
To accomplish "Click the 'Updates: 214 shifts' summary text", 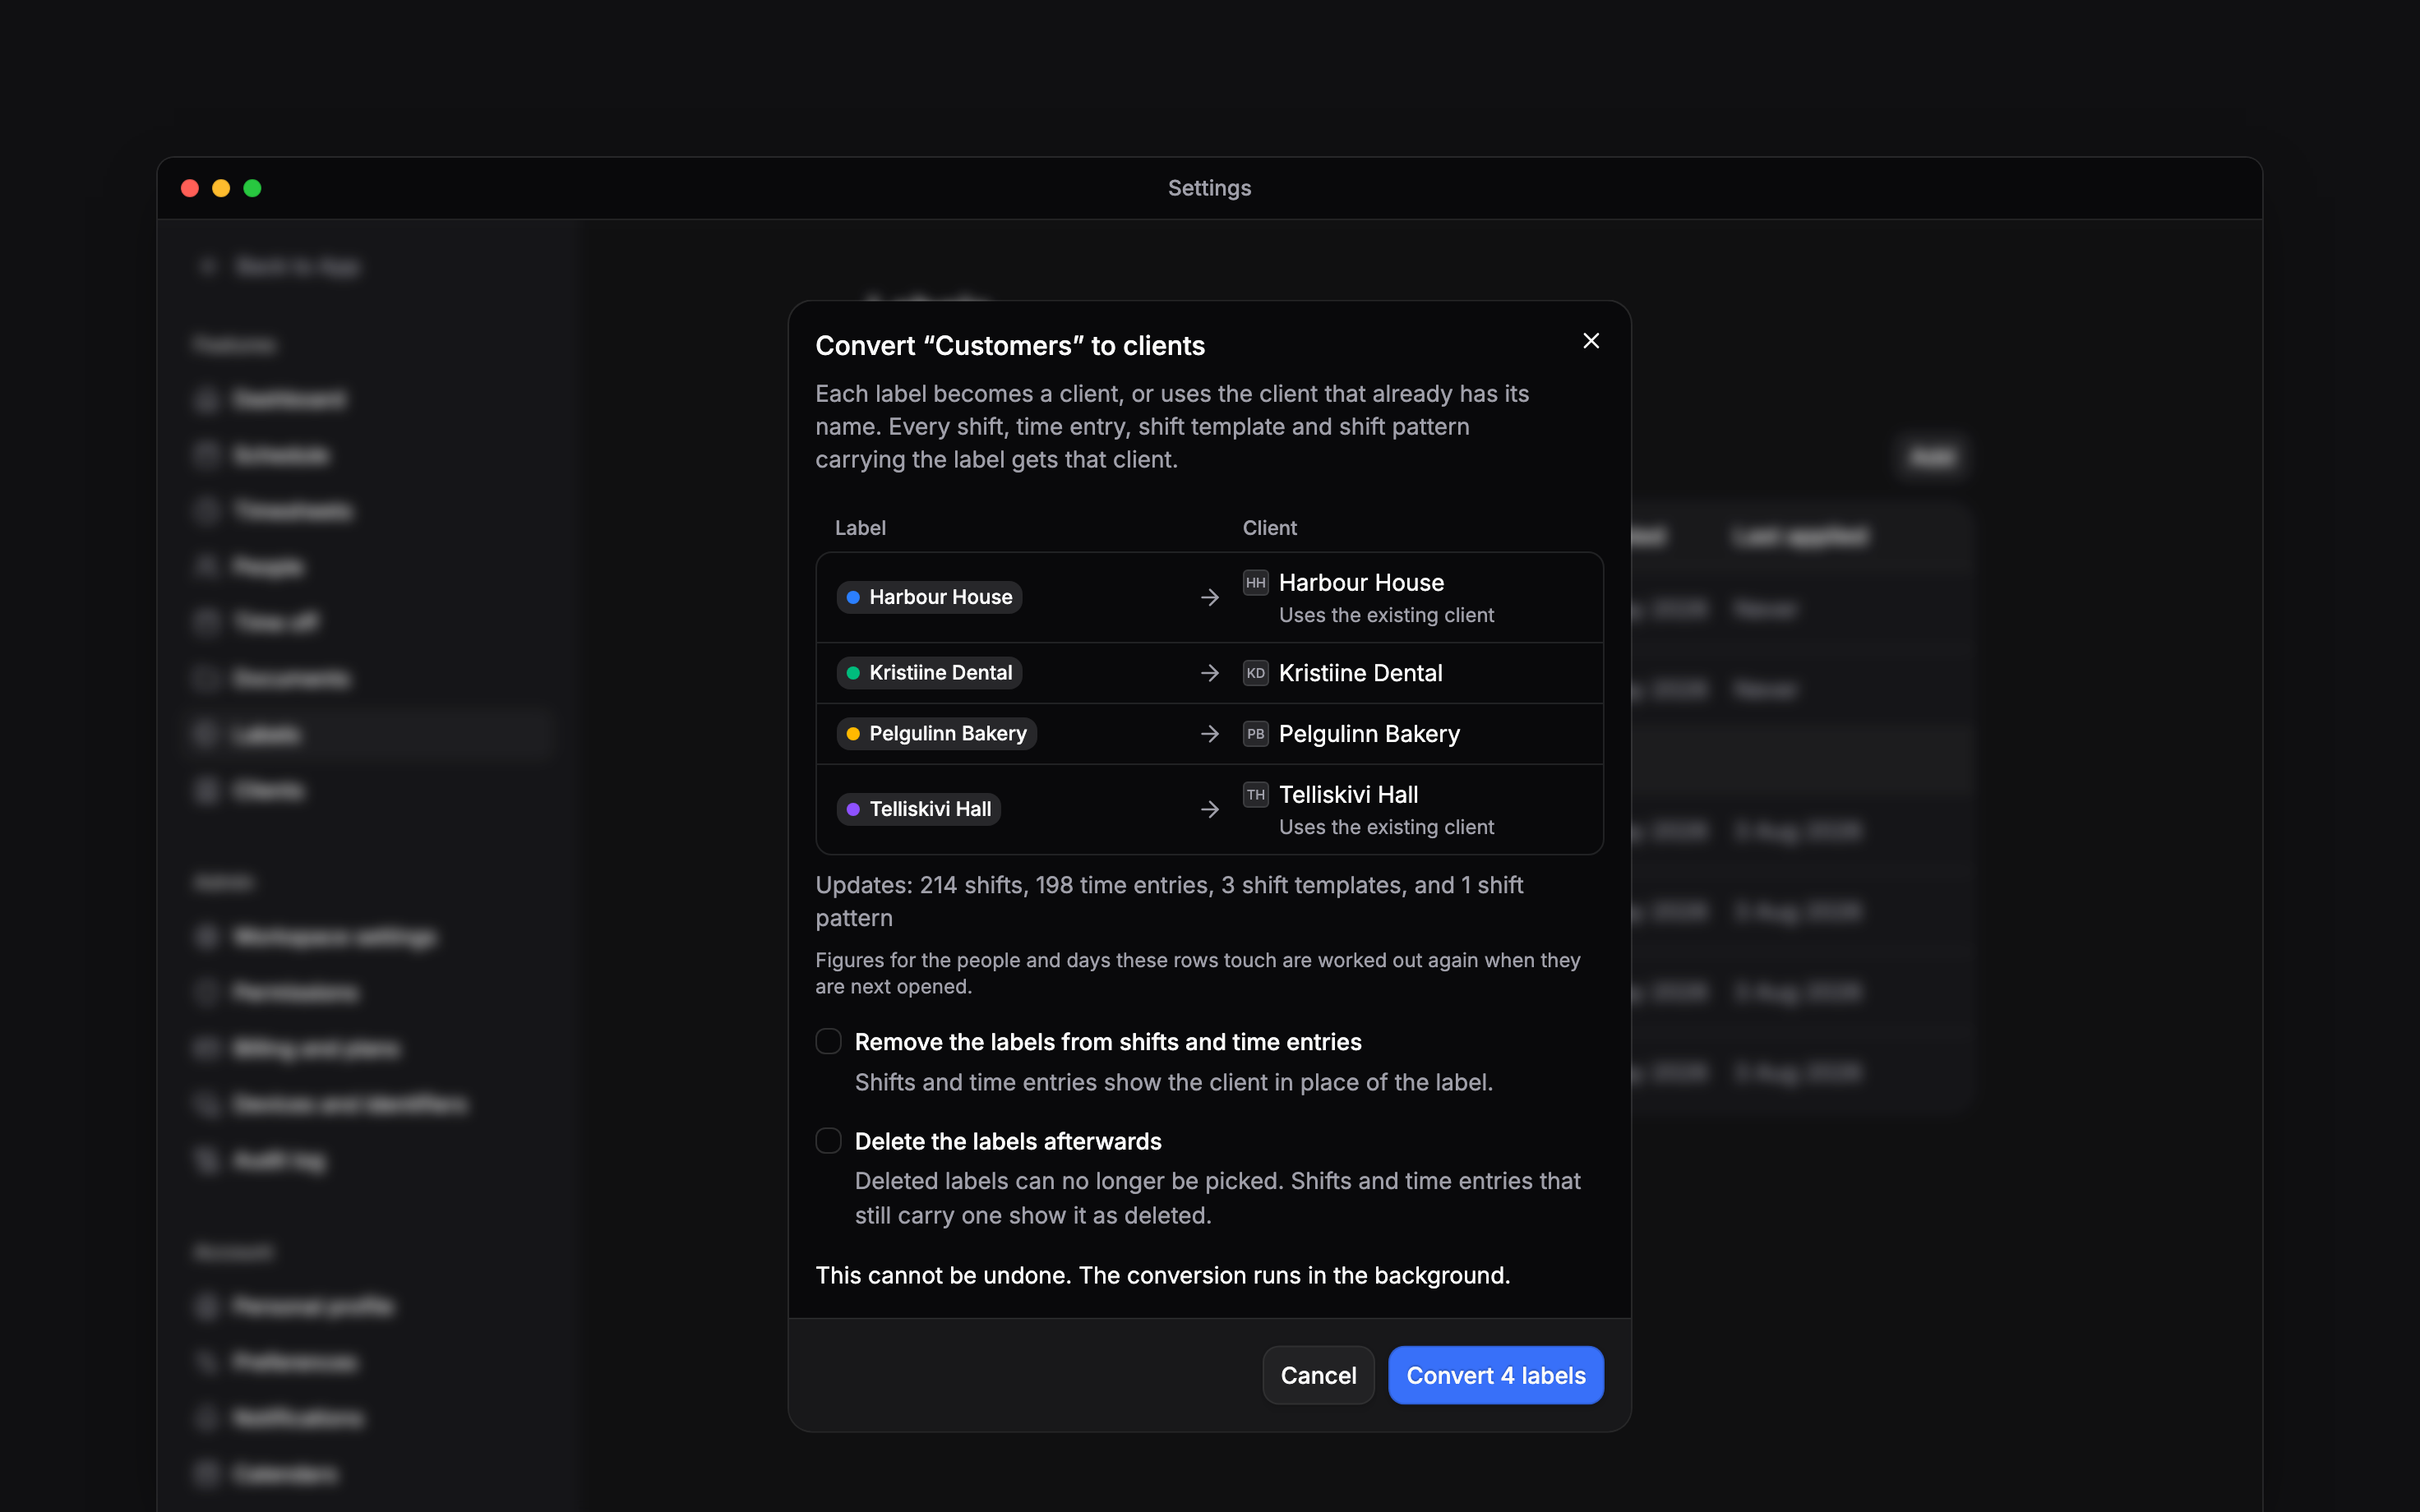I will click(1169, 901).
